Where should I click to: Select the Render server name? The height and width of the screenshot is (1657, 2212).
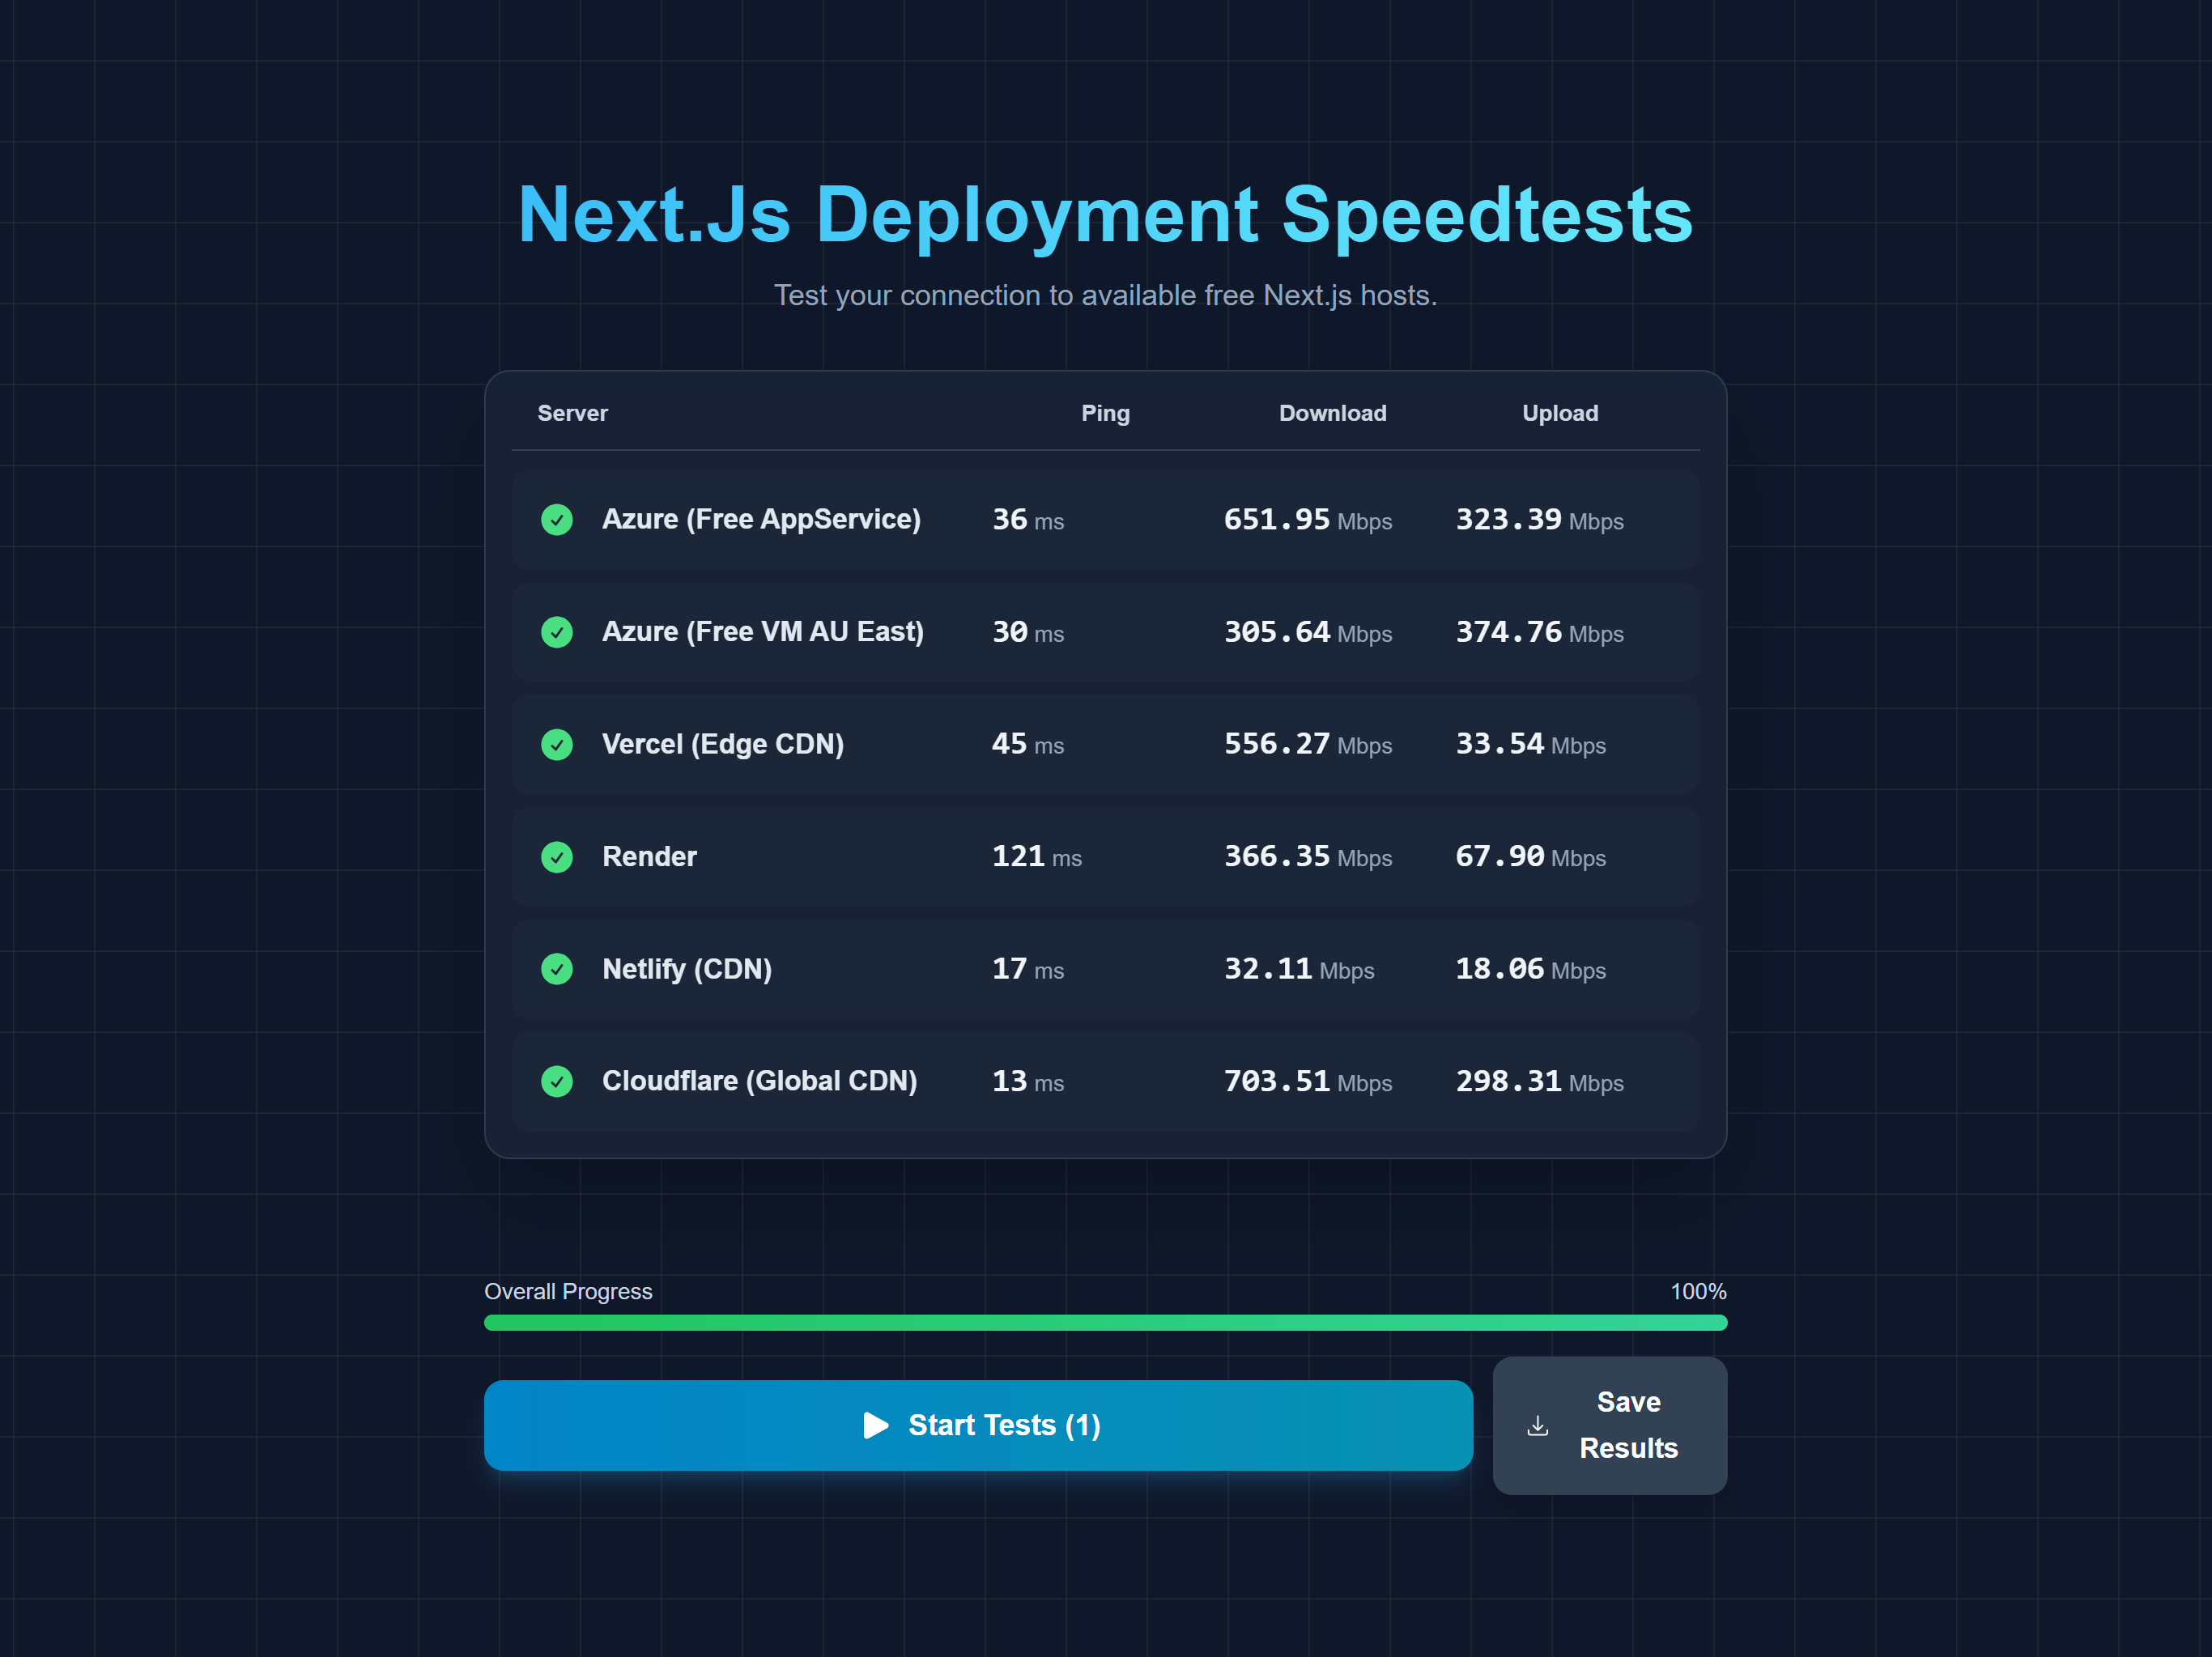click(649, 857)
